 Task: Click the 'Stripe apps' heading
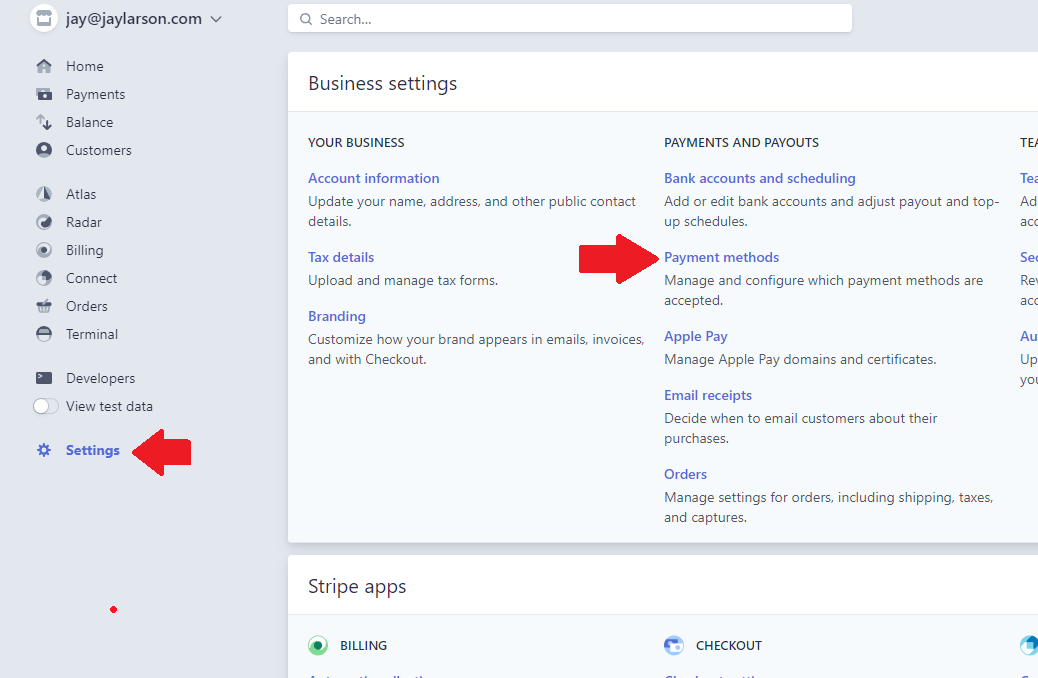click(x=357, y=587)
